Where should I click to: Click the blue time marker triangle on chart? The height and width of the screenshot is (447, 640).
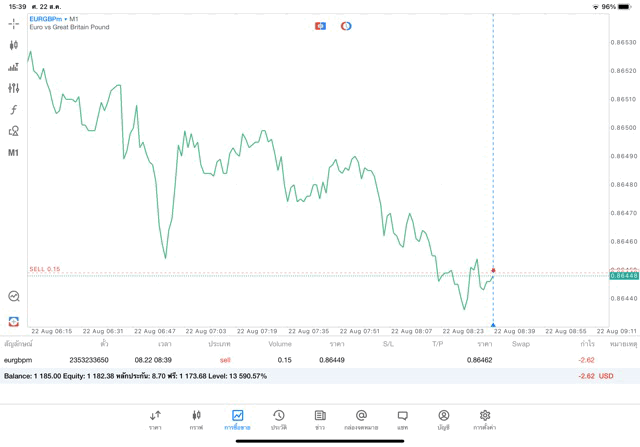[493, 325]
